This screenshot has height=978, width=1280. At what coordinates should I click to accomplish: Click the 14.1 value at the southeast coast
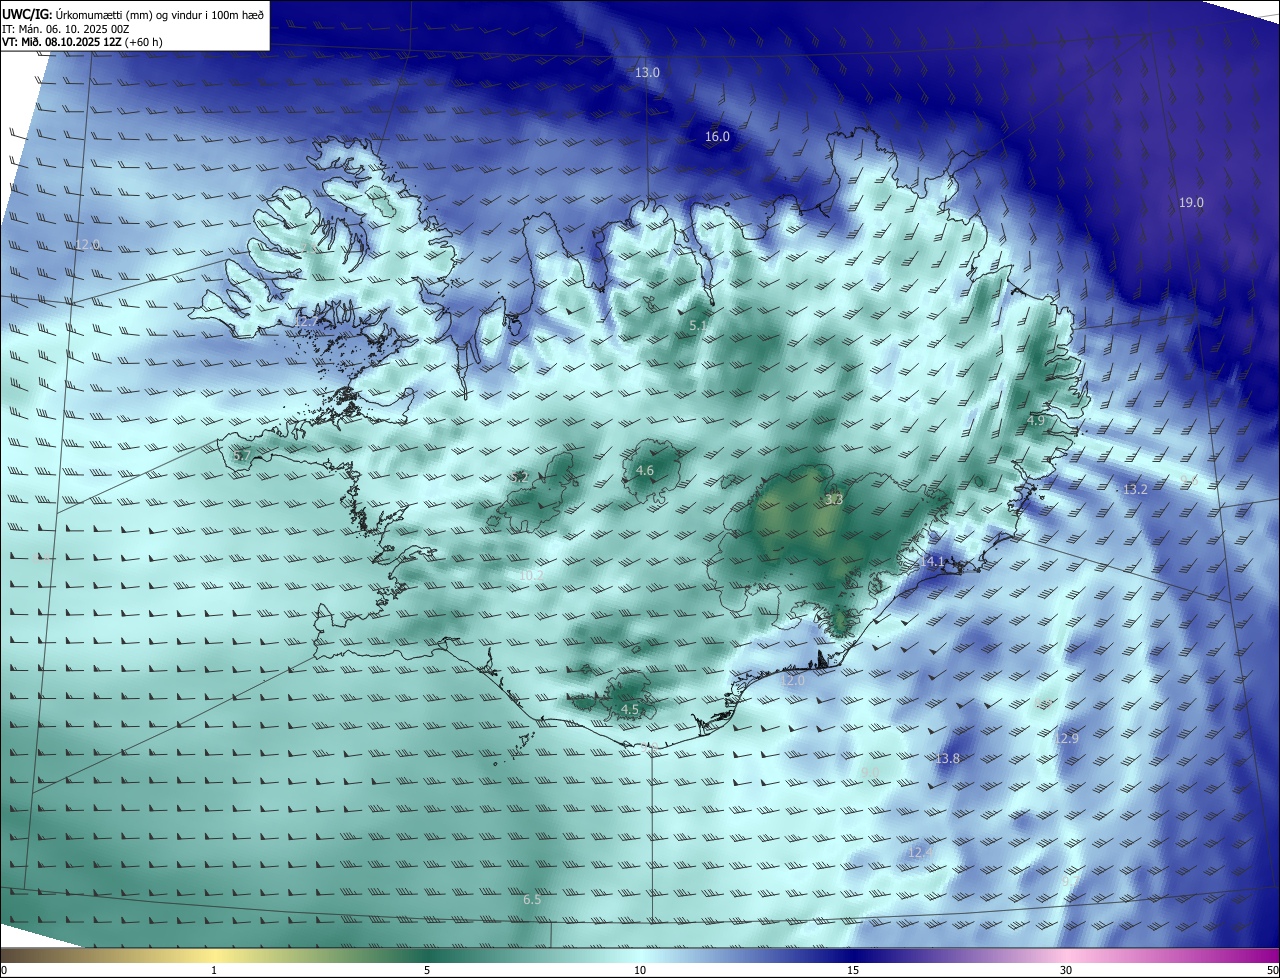933,562
